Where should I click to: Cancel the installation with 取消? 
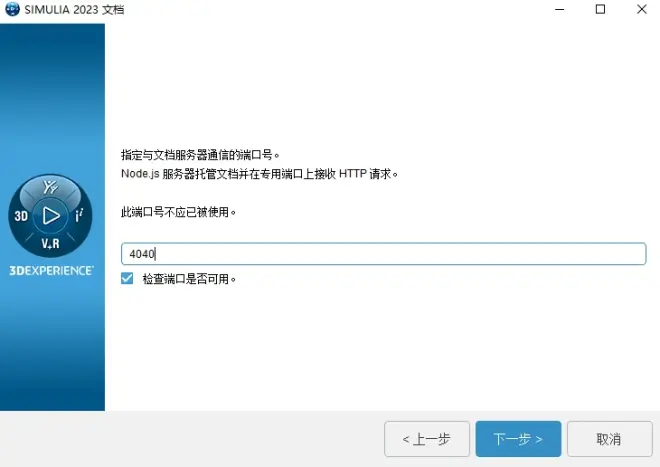tap(609, 439)
